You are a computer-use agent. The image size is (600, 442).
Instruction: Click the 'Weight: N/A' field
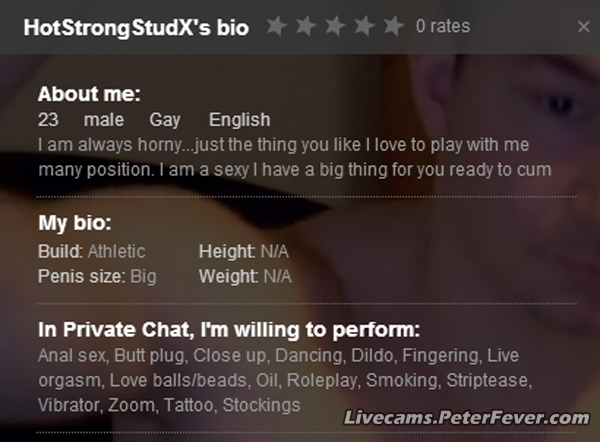coord(245,276)
